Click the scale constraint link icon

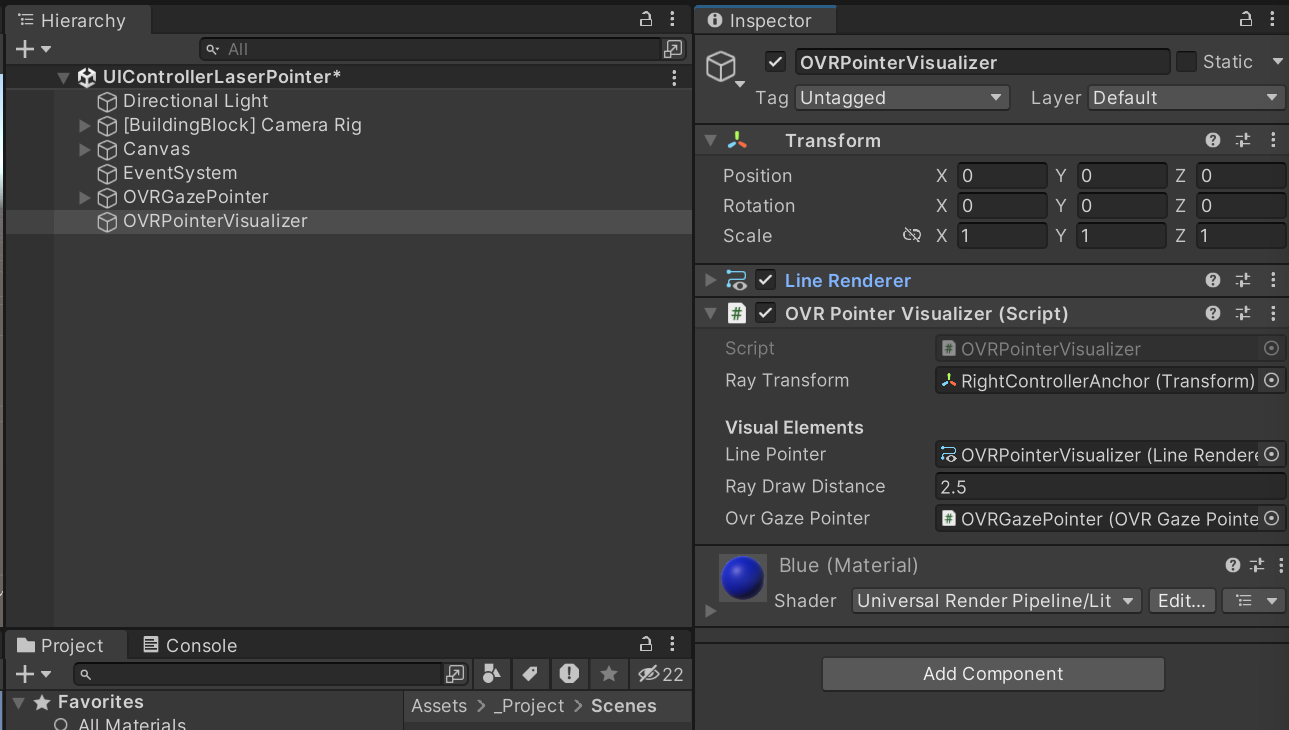(x=912, y=235)
